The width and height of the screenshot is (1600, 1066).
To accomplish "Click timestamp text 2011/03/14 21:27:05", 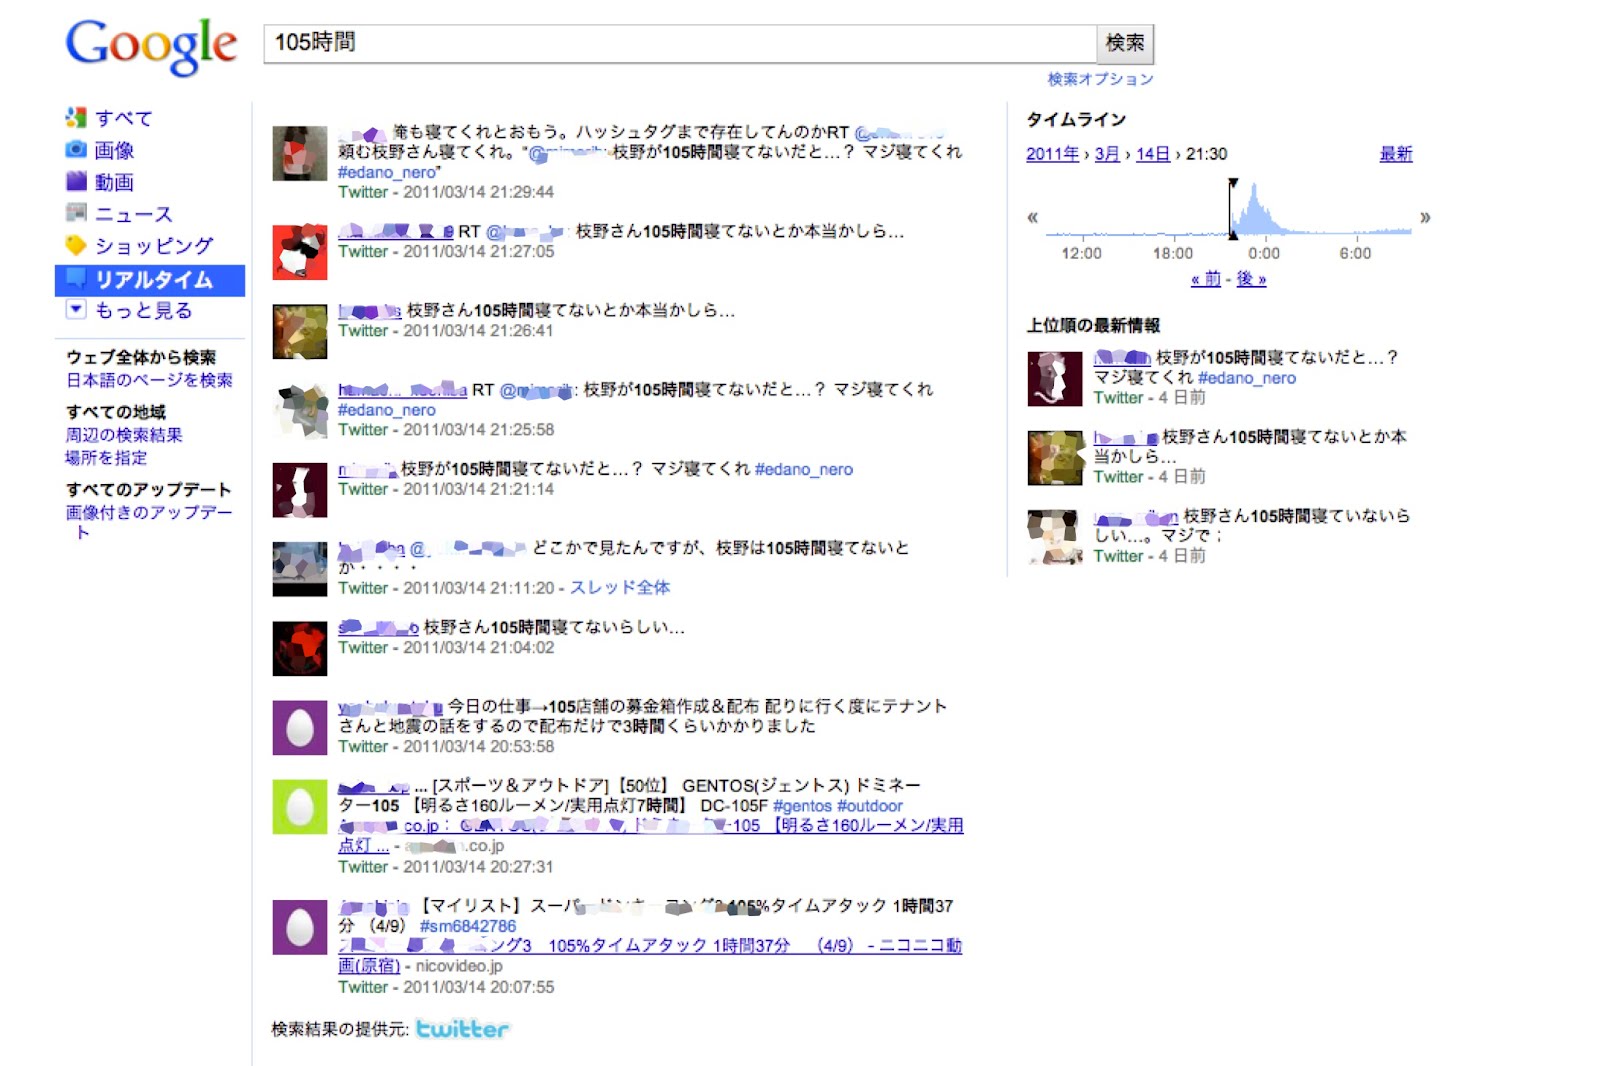I will tap(479, 252).
